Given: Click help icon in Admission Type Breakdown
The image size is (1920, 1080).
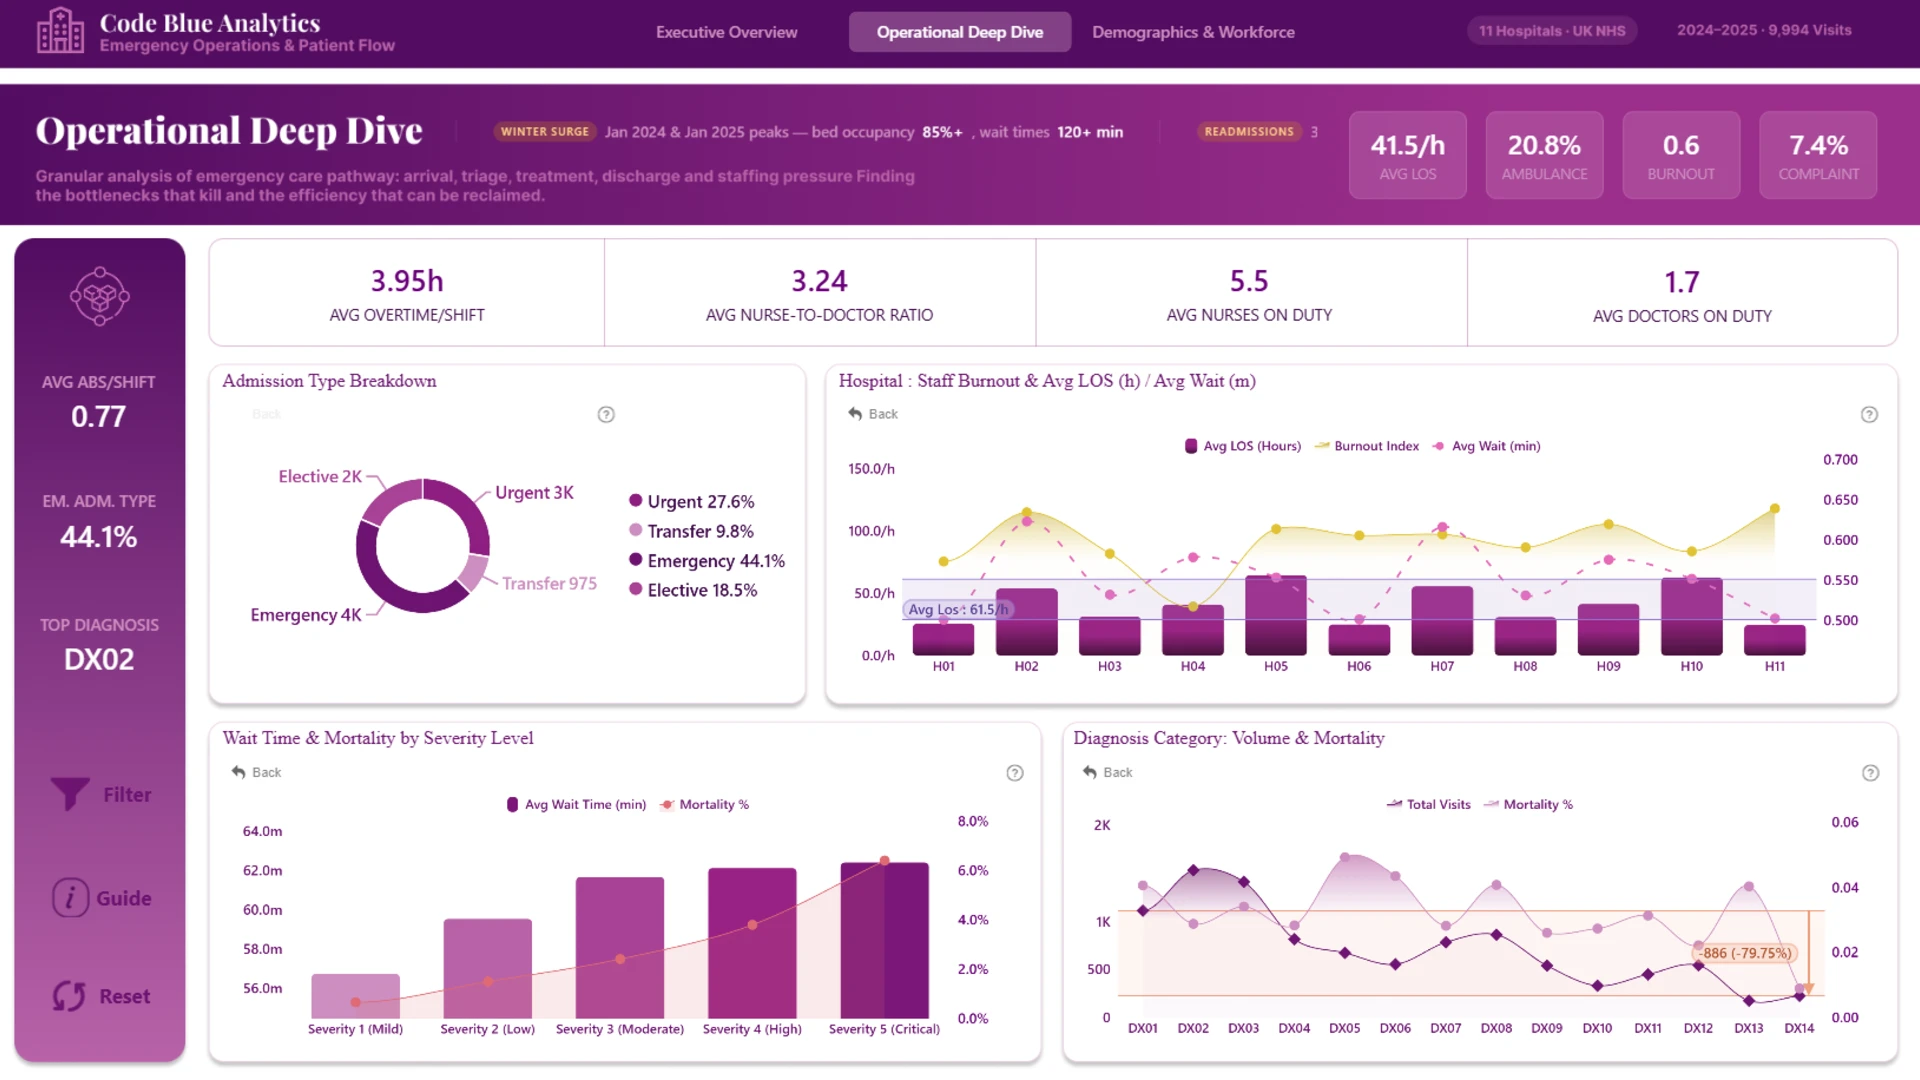Looking at the screenshot, I should coord(606,414).
